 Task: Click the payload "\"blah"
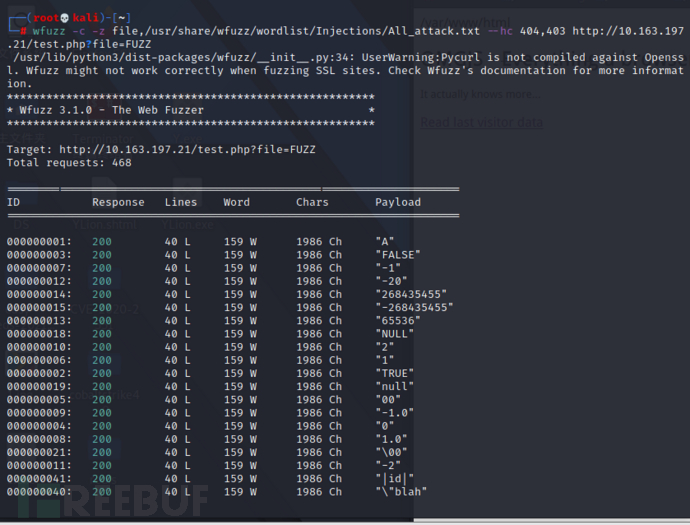tap(401, 492)
